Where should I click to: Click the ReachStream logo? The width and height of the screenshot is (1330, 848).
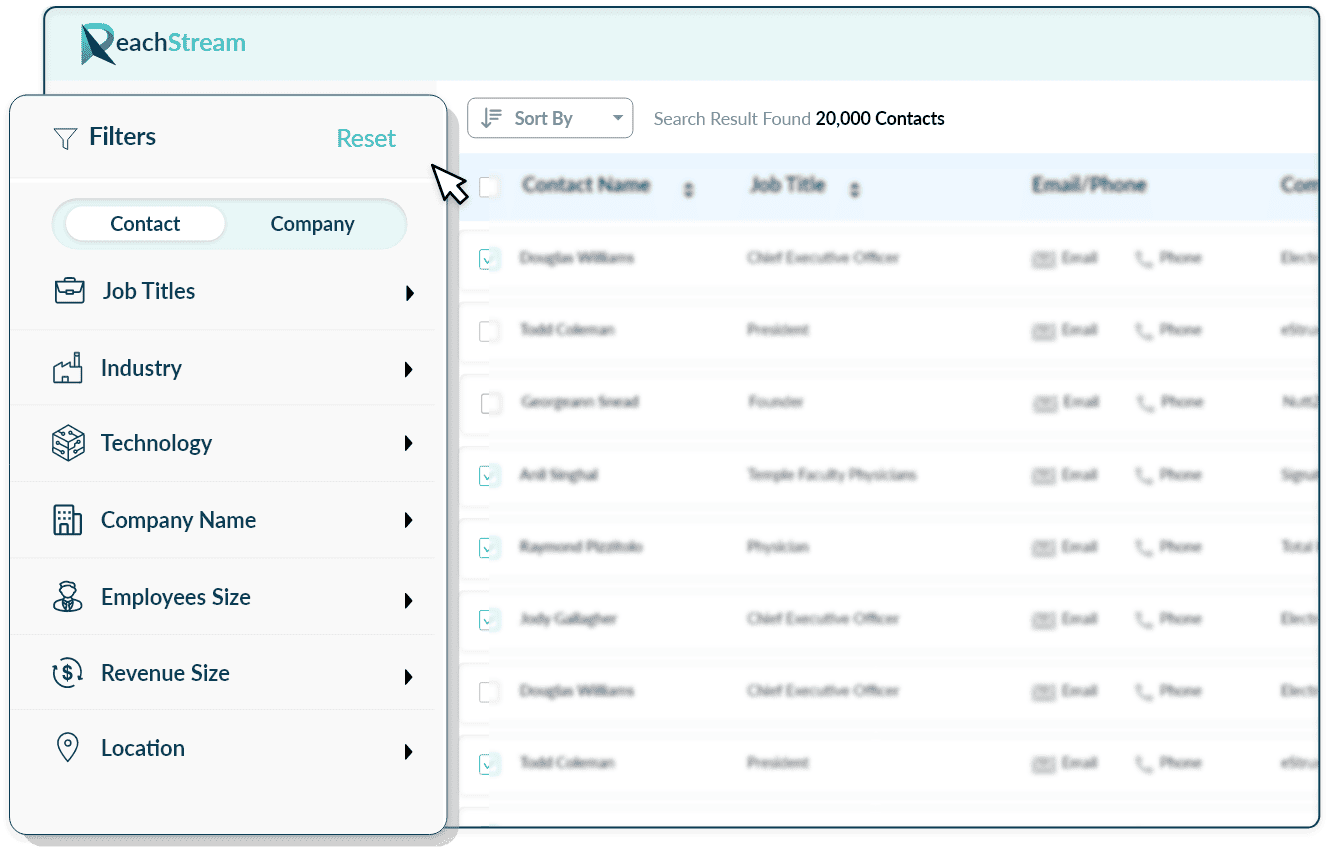click(164, 43)
